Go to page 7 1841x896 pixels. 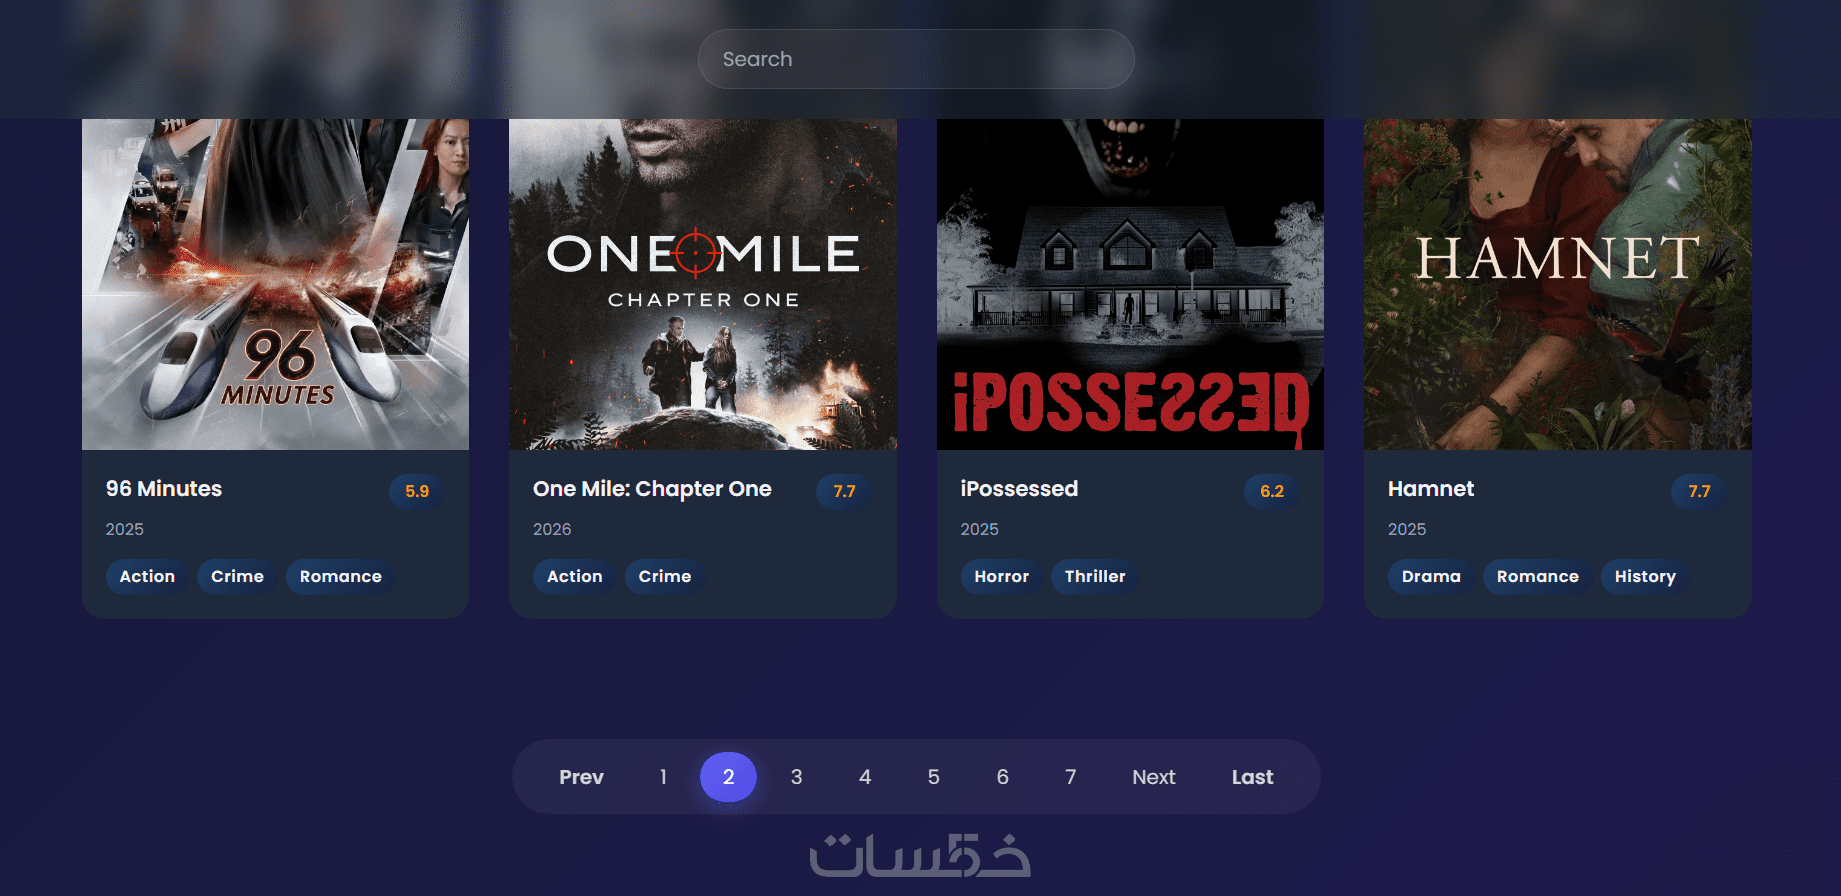tap(1071, 777)
